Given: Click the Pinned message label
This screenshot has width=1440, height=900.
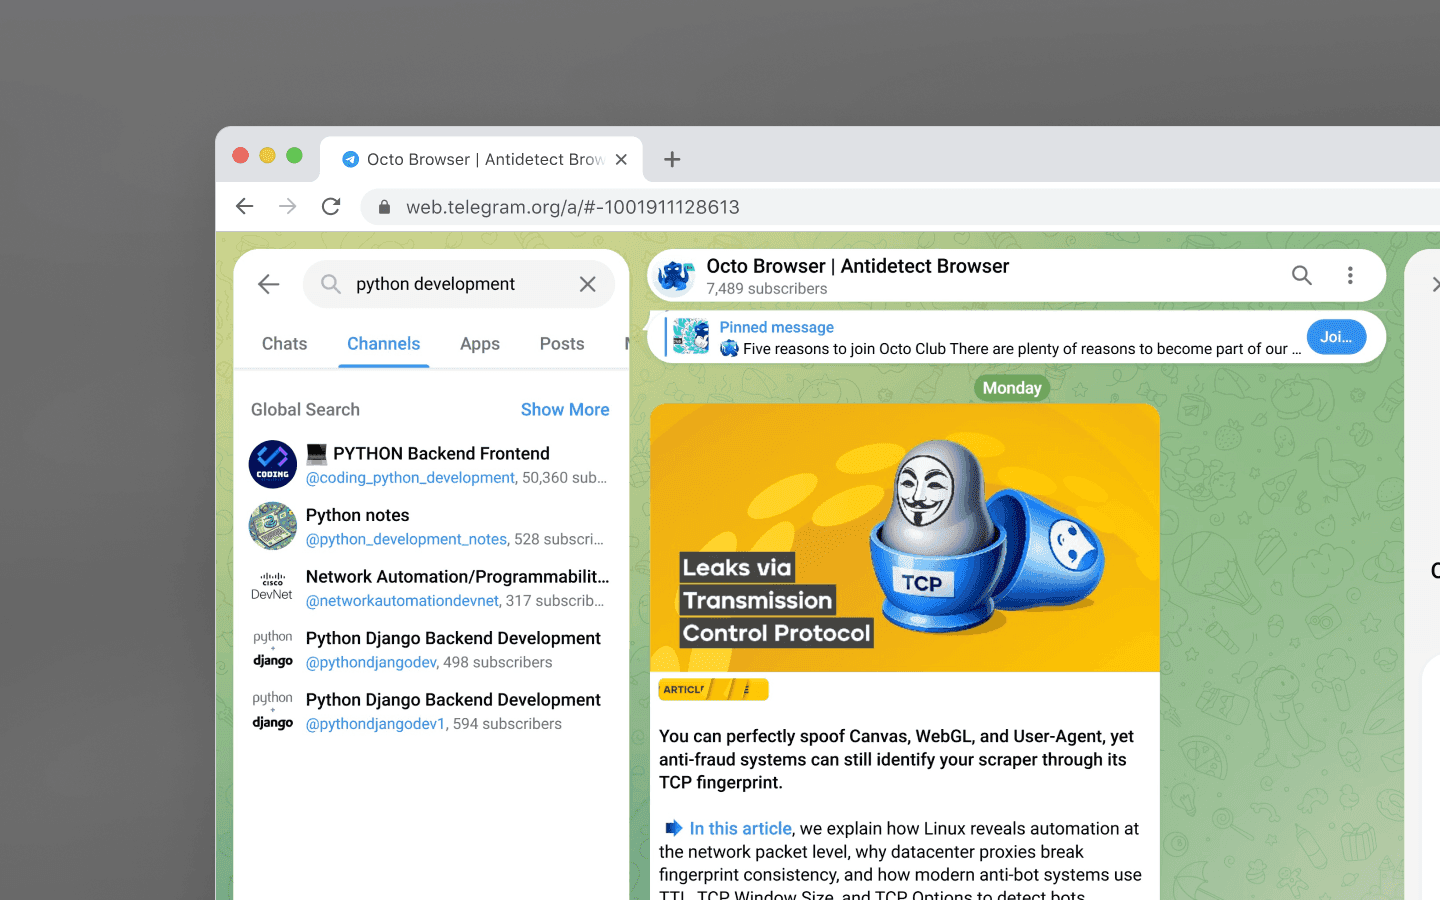Looking at the screenshot, I should point(777,327).
